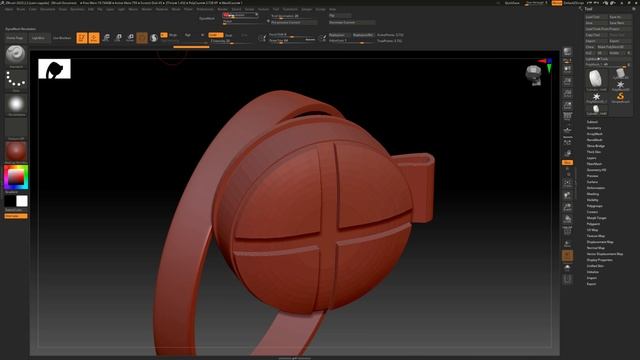The image size is (640, 360).
Task: Select the Move transform icon
Action: click(x=106, y=38)
